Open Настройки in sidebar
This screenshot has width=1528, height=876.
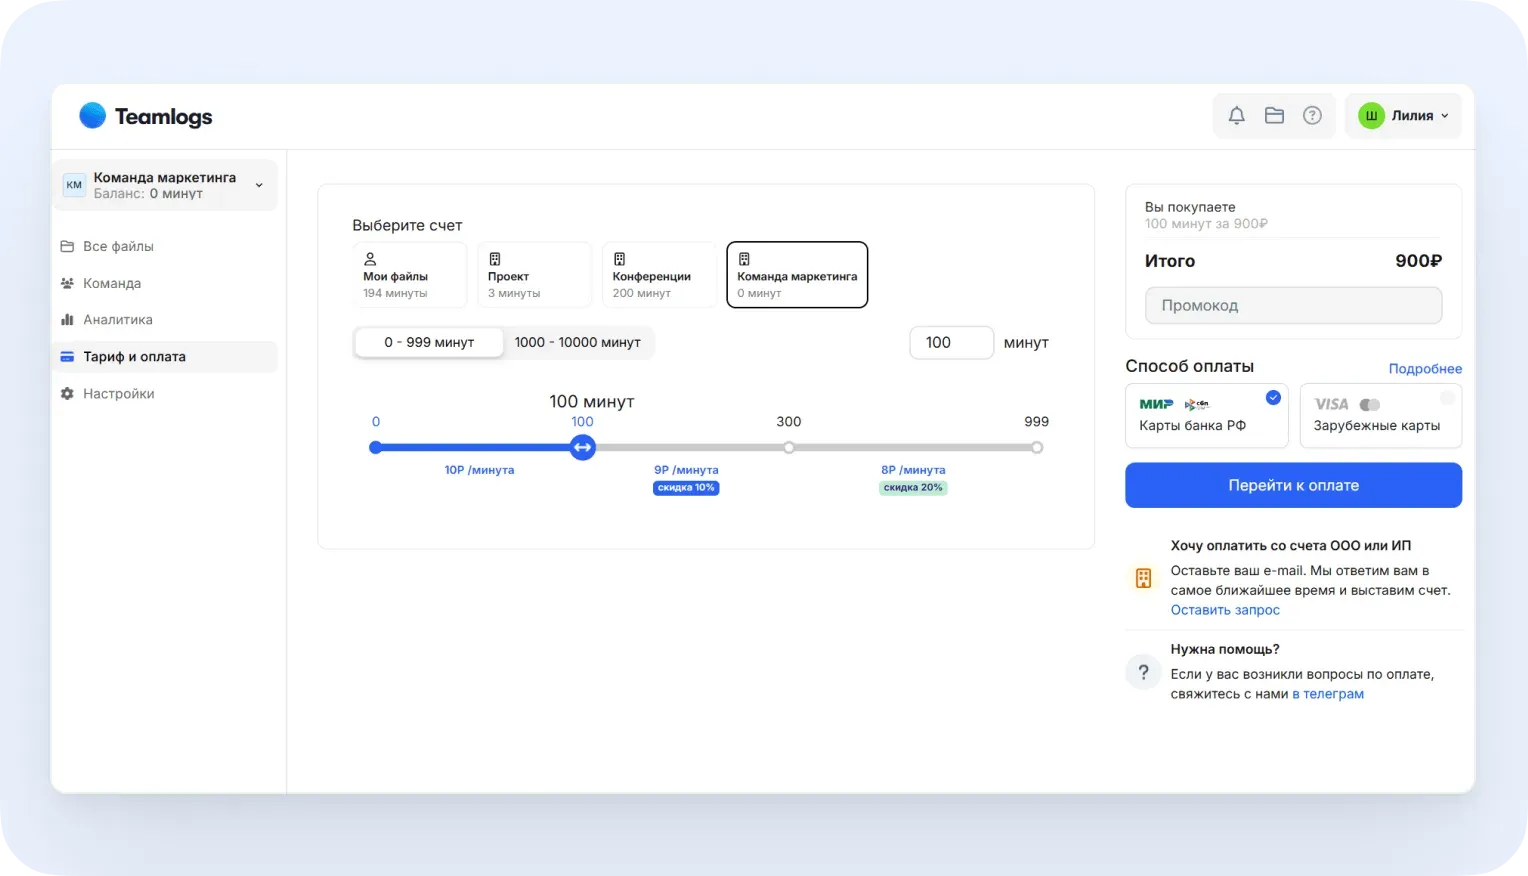point(118,394)
